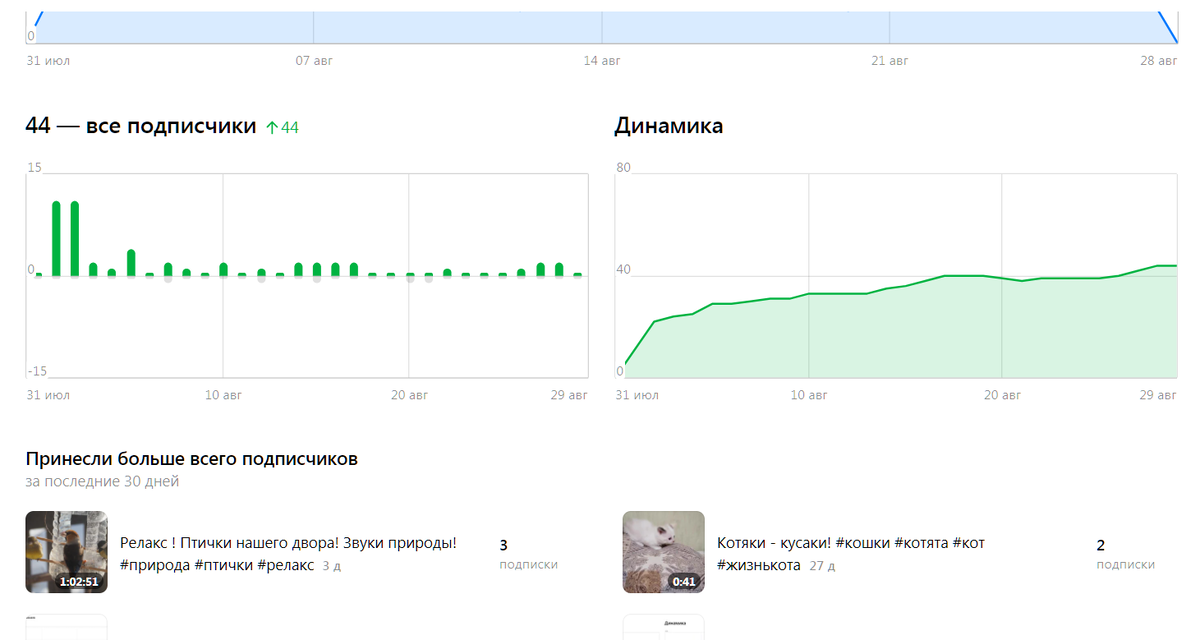Click the "27 д" age label of kittens video
Screen dimensions: 1200x640
tap(822, 566)
